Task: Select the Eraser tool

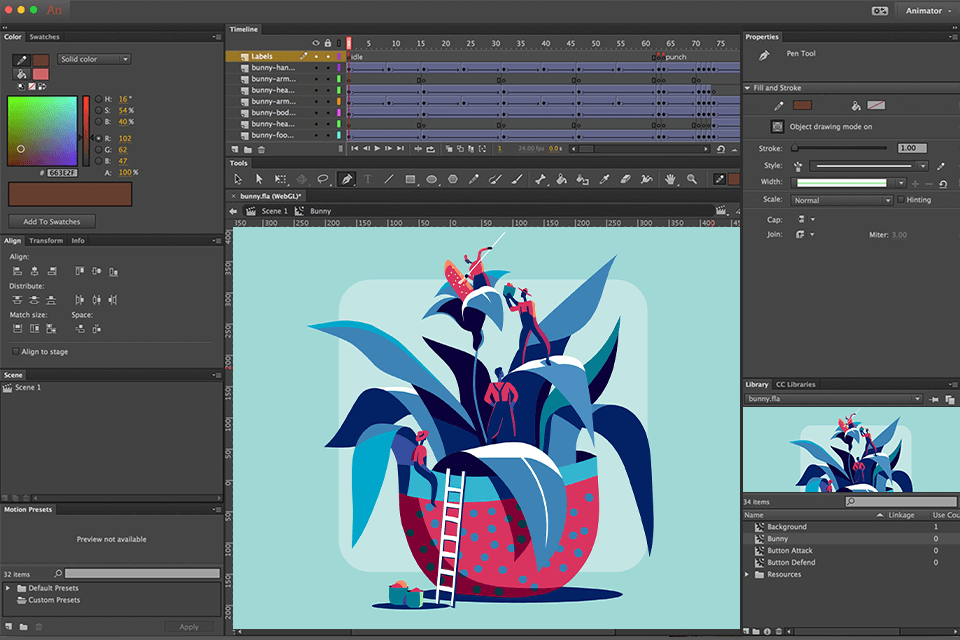Action: click(x=625, y=179)
